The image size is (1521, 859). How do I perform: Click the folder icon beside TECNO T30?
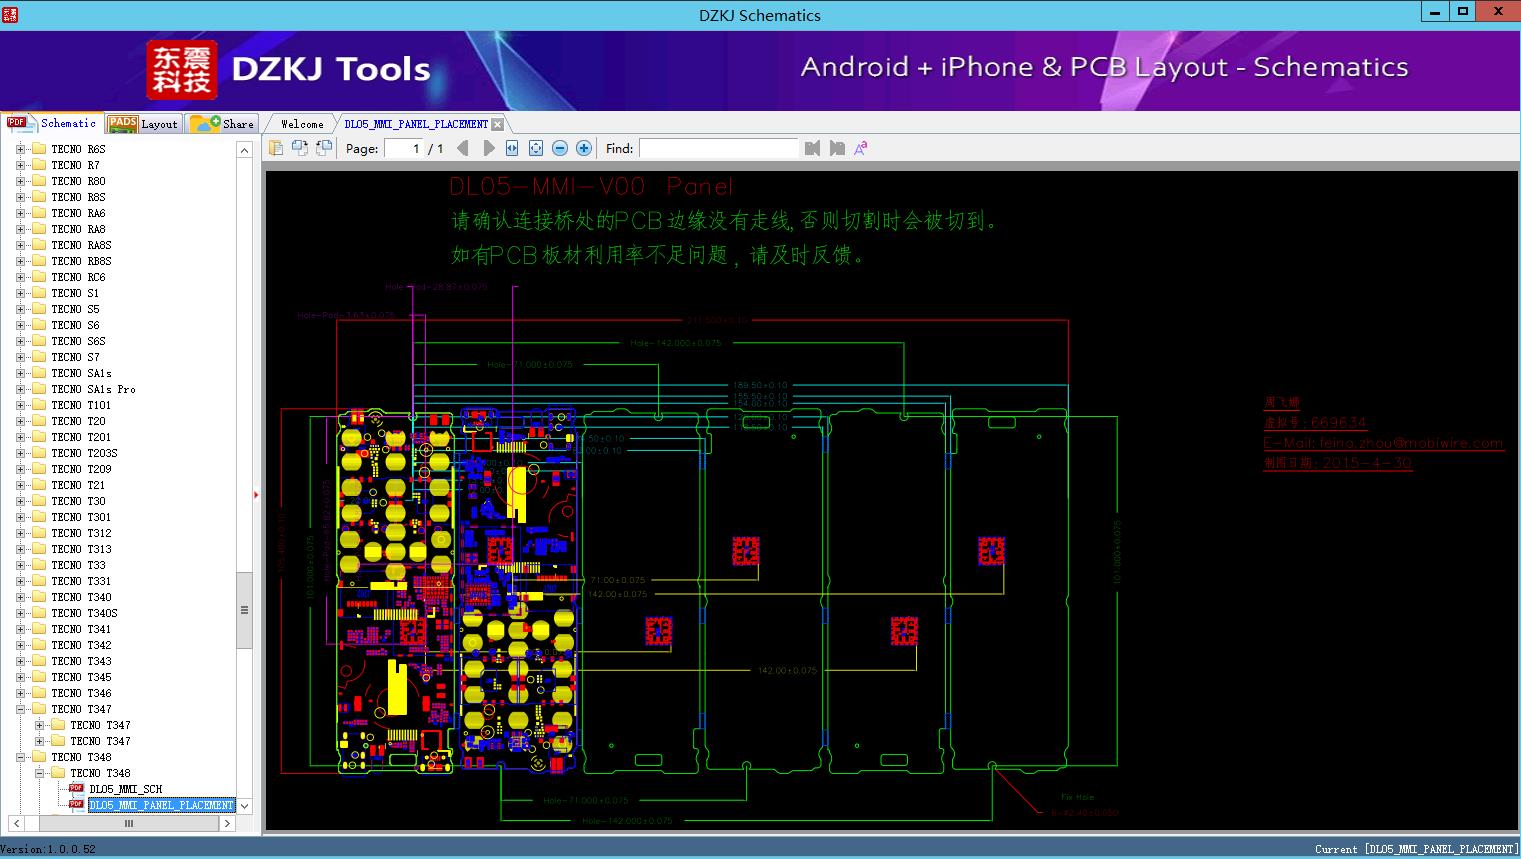[x=39, y=501]
